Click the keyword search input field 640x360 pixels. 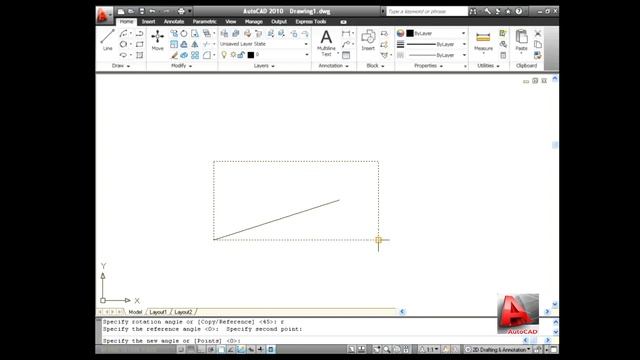point(427,11)
